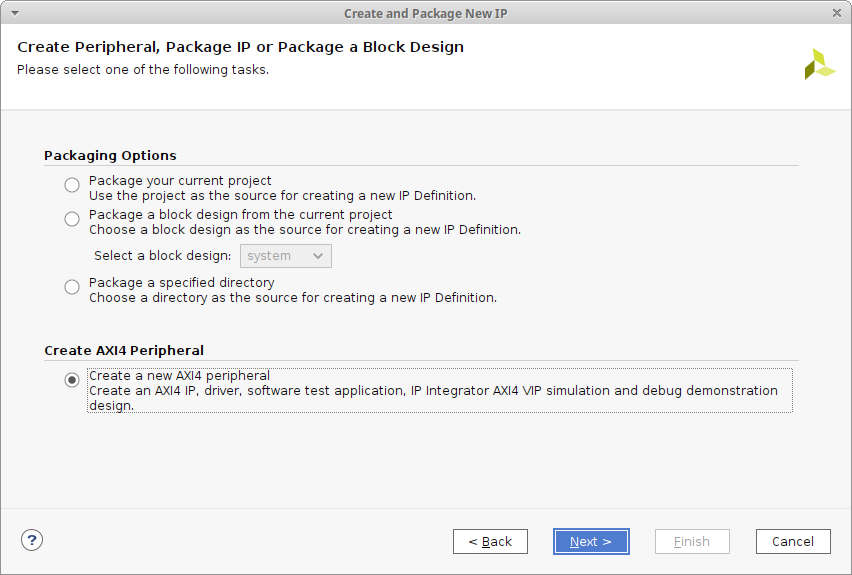The image size is (852, 575).
Task: Choose 'Package a block design' radio option
Action: point(72,219)
